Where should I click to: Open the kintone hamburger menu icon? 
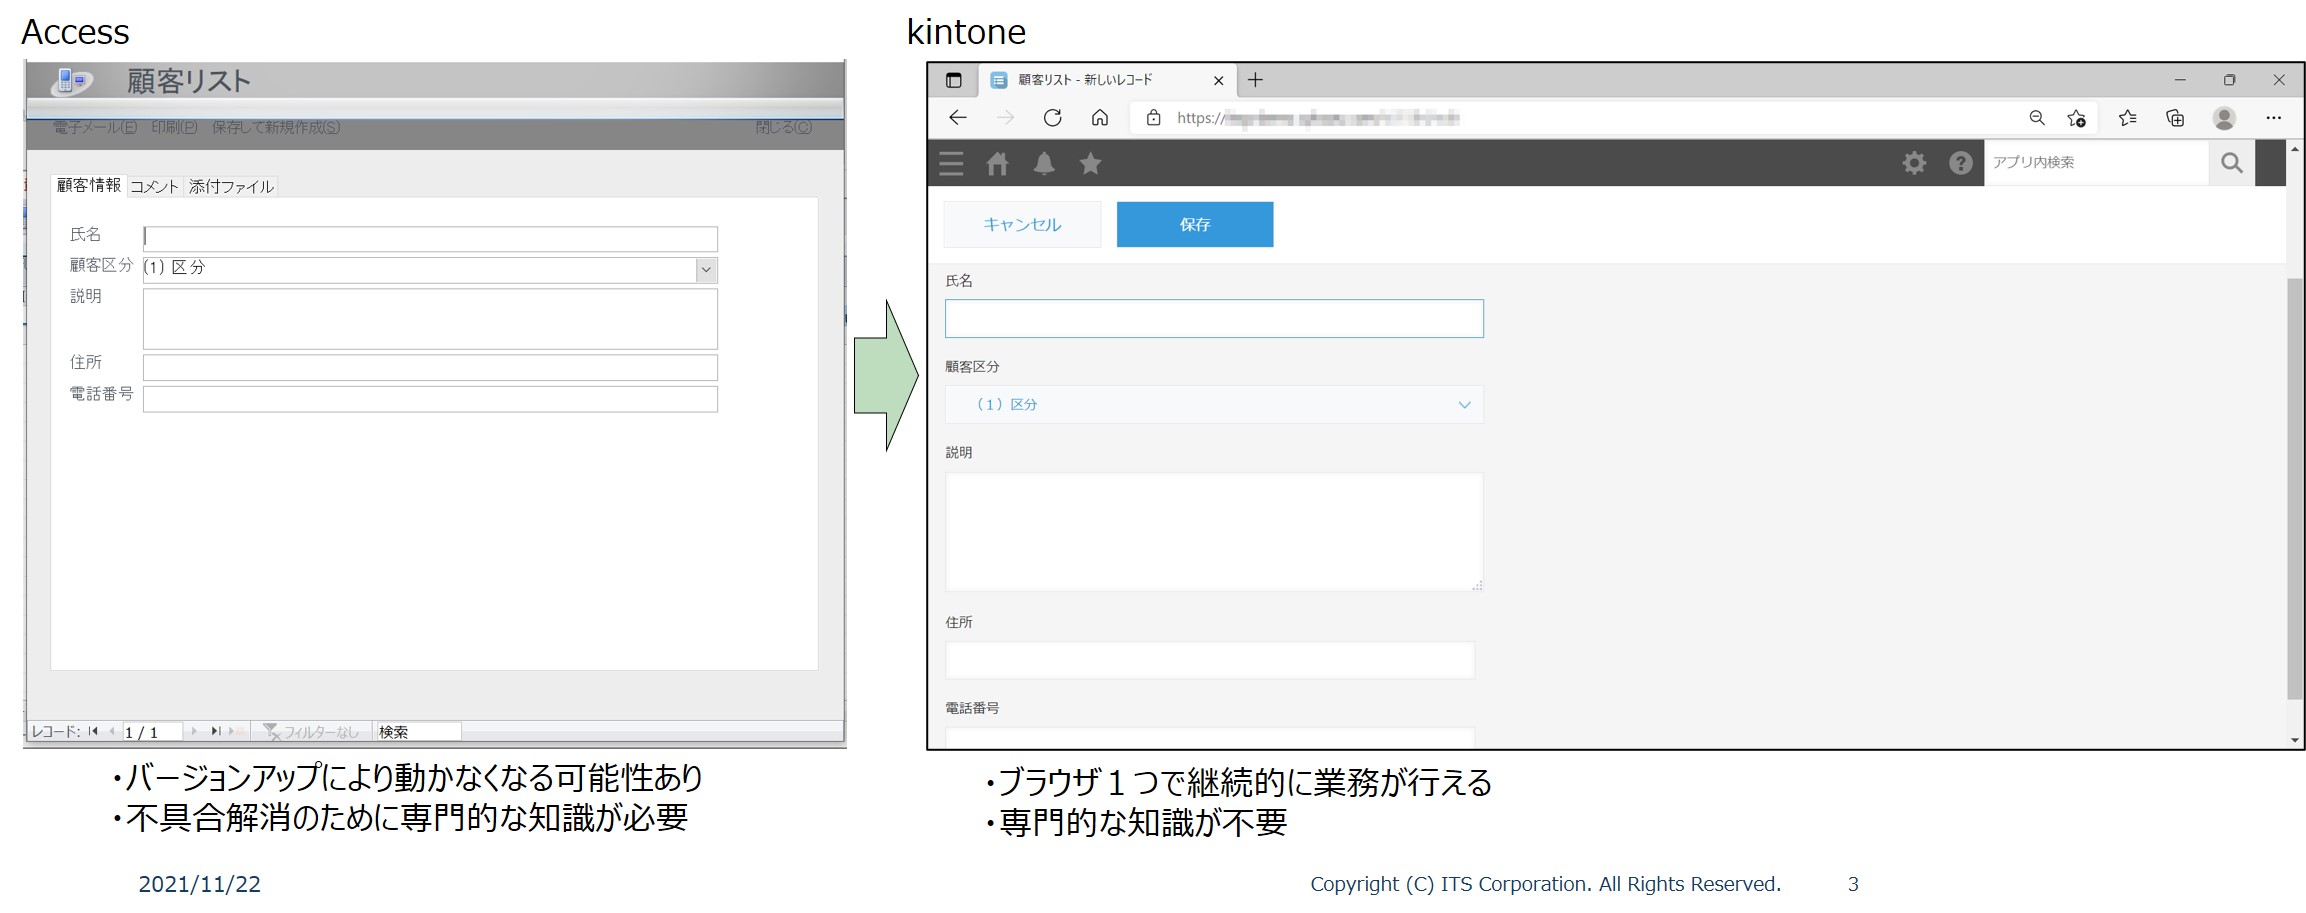[x=951, y=163]
